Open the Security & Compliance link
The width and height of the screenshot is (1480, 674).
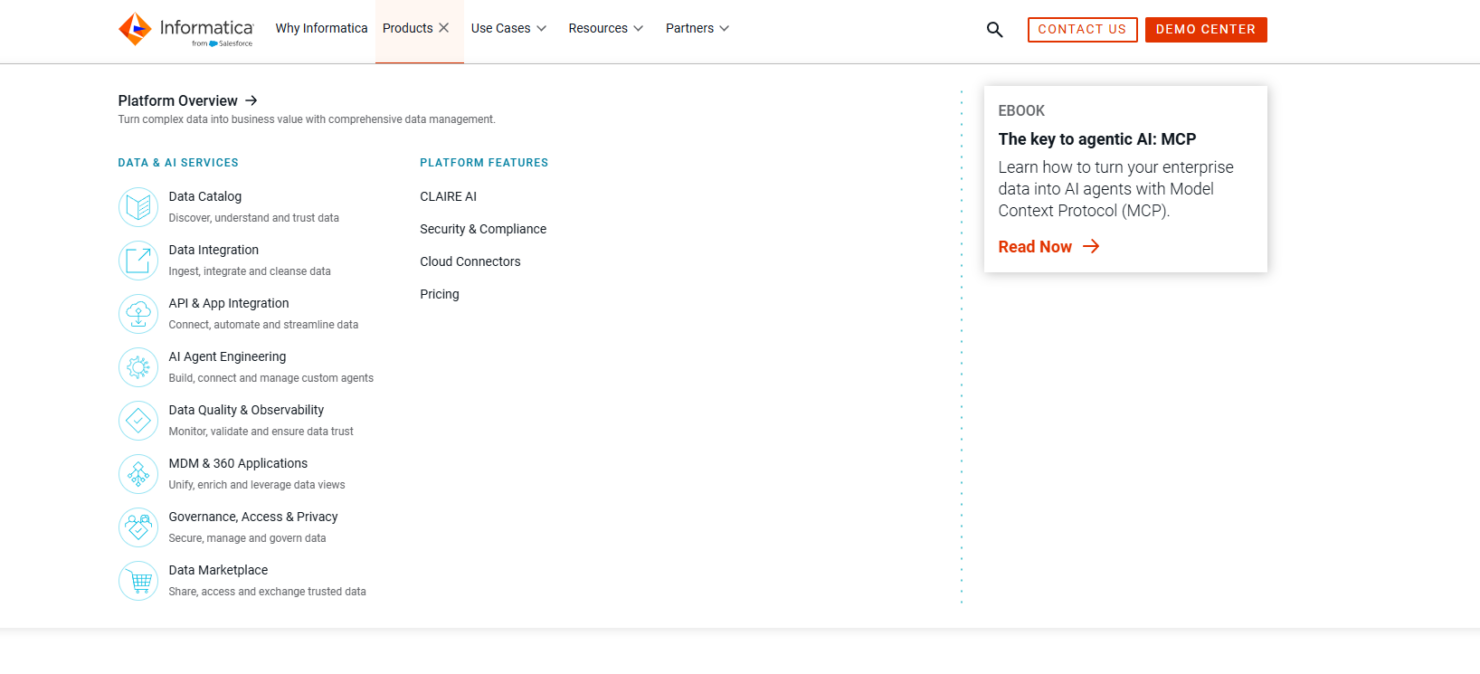point(483,229)
